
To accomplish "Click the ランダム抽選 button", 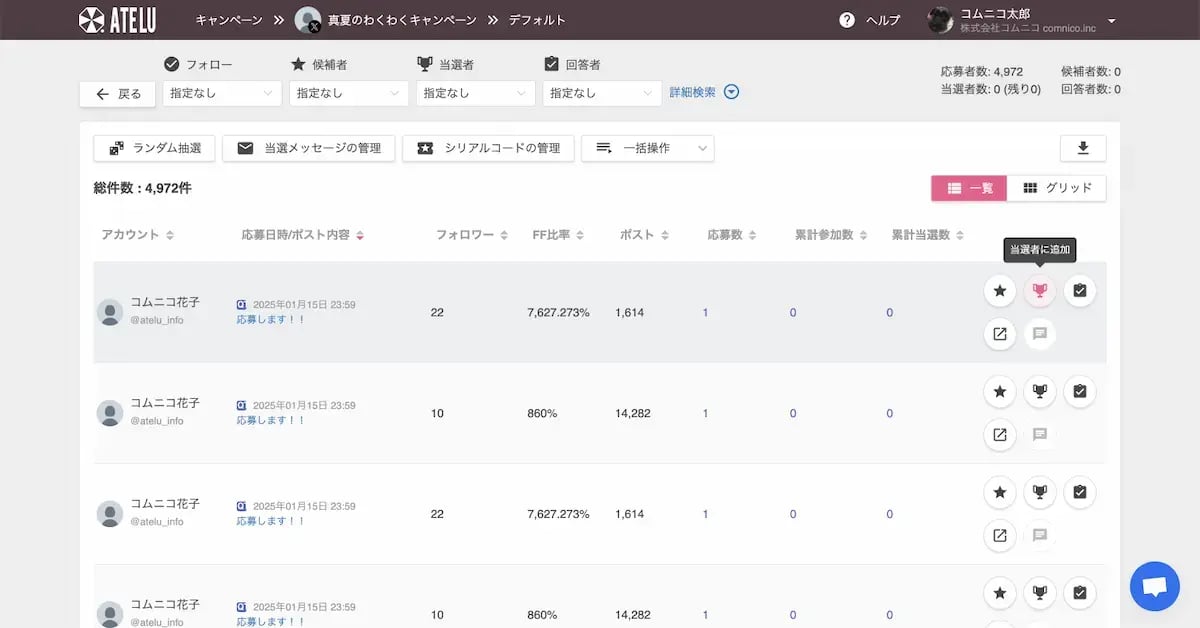I will (155, 148).
